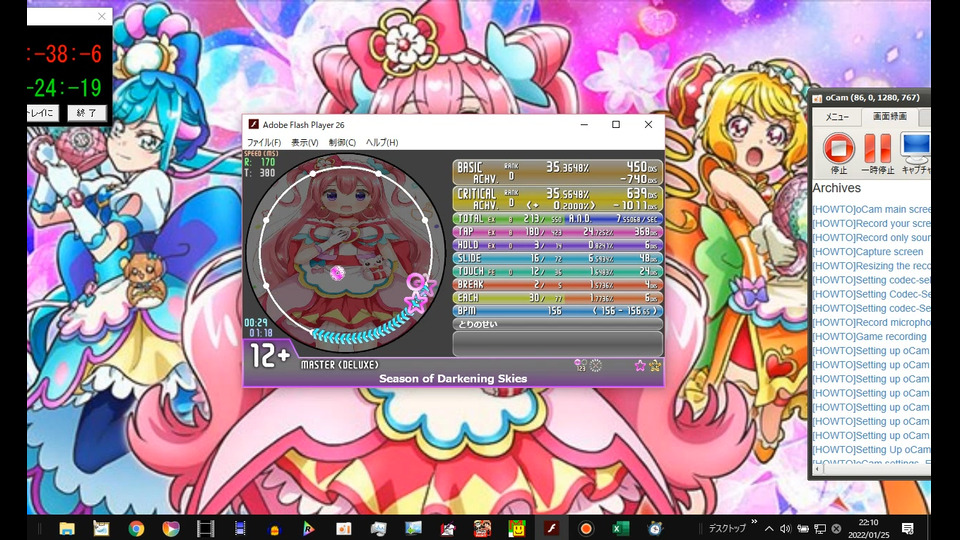The width and height of the screenshot is (960, 540).
Task: Open the メニュー tab in oCam
Action: tap(837, 117)
